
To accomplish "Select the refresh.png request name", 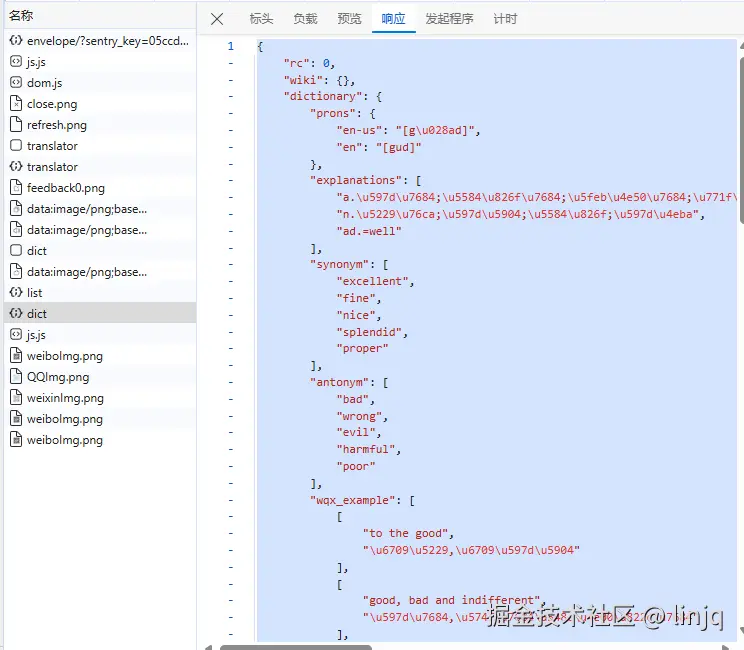I will [57, 125].
